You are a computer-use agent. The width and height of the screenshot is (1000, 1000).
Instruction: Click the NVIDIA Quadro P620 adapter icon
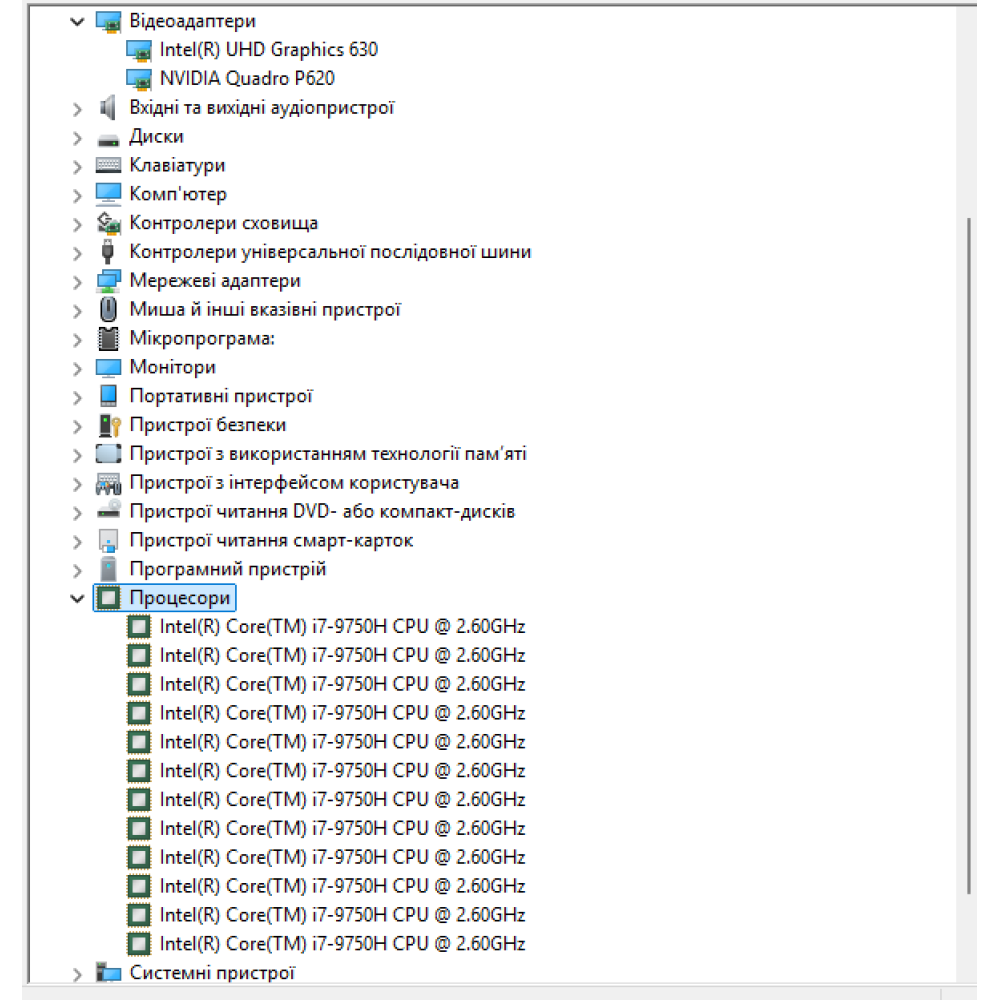click(139, 79)
